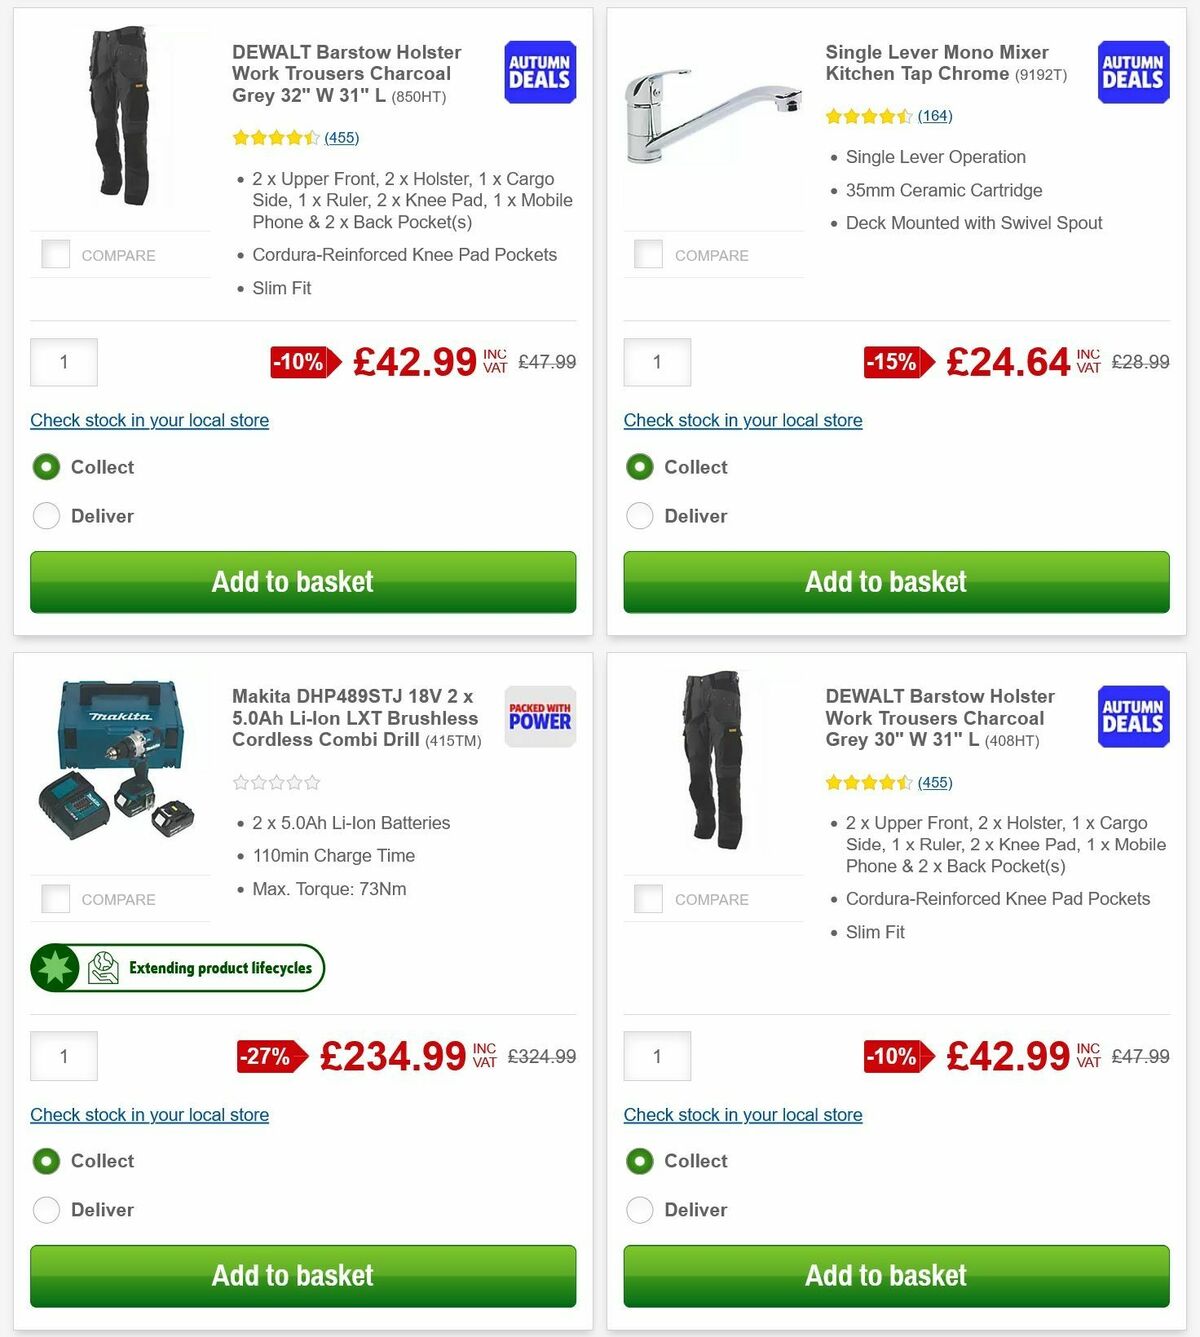Click the quantity field for the Makita drill
Screen dimensions: 1200x1337
(x=63, y=1055)
